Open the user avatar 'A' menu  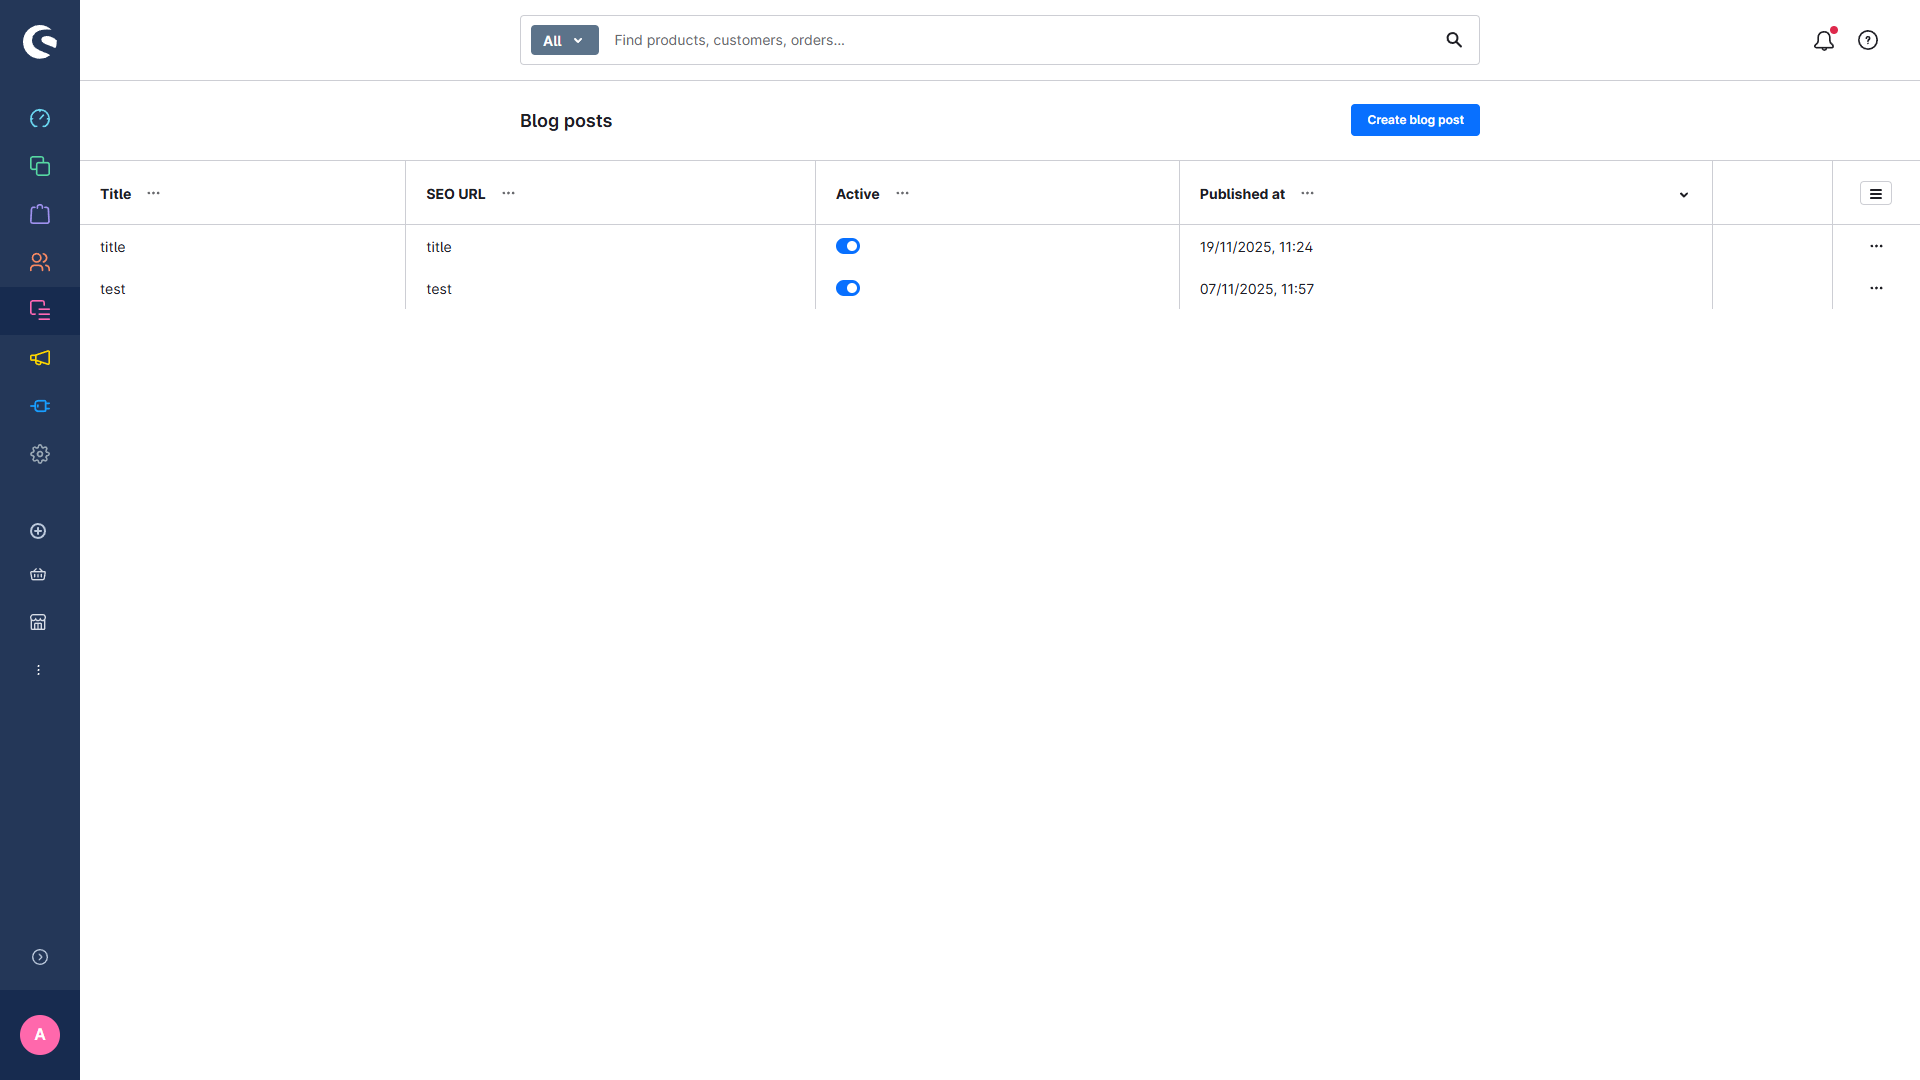coord(40,1035)
